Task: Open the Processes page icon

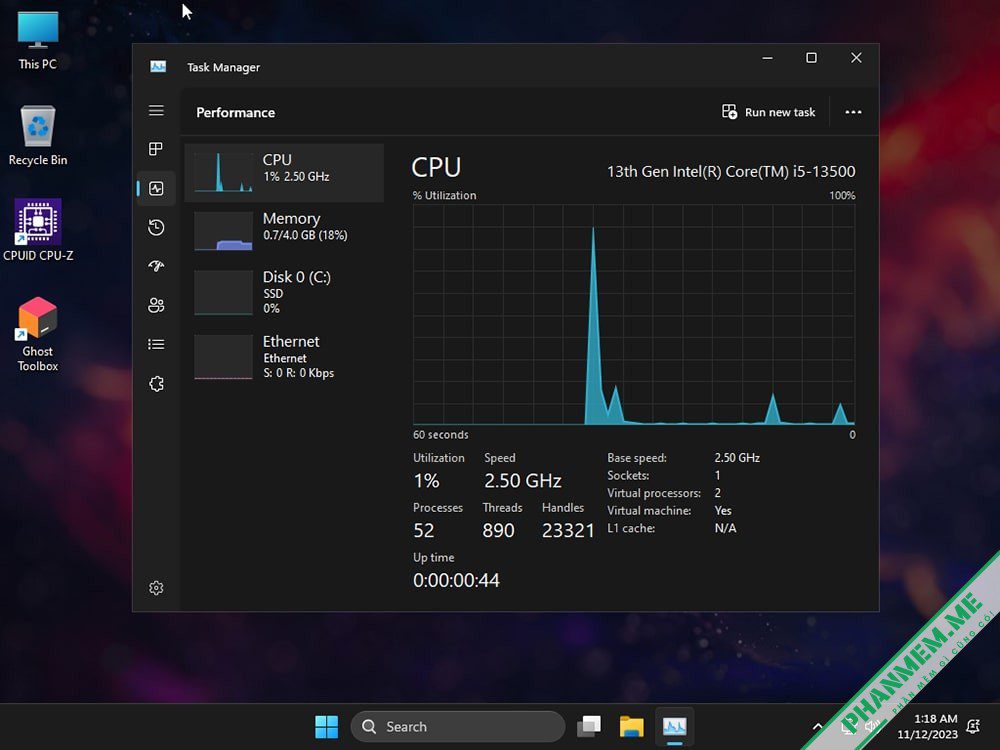Action: [156, 149]
